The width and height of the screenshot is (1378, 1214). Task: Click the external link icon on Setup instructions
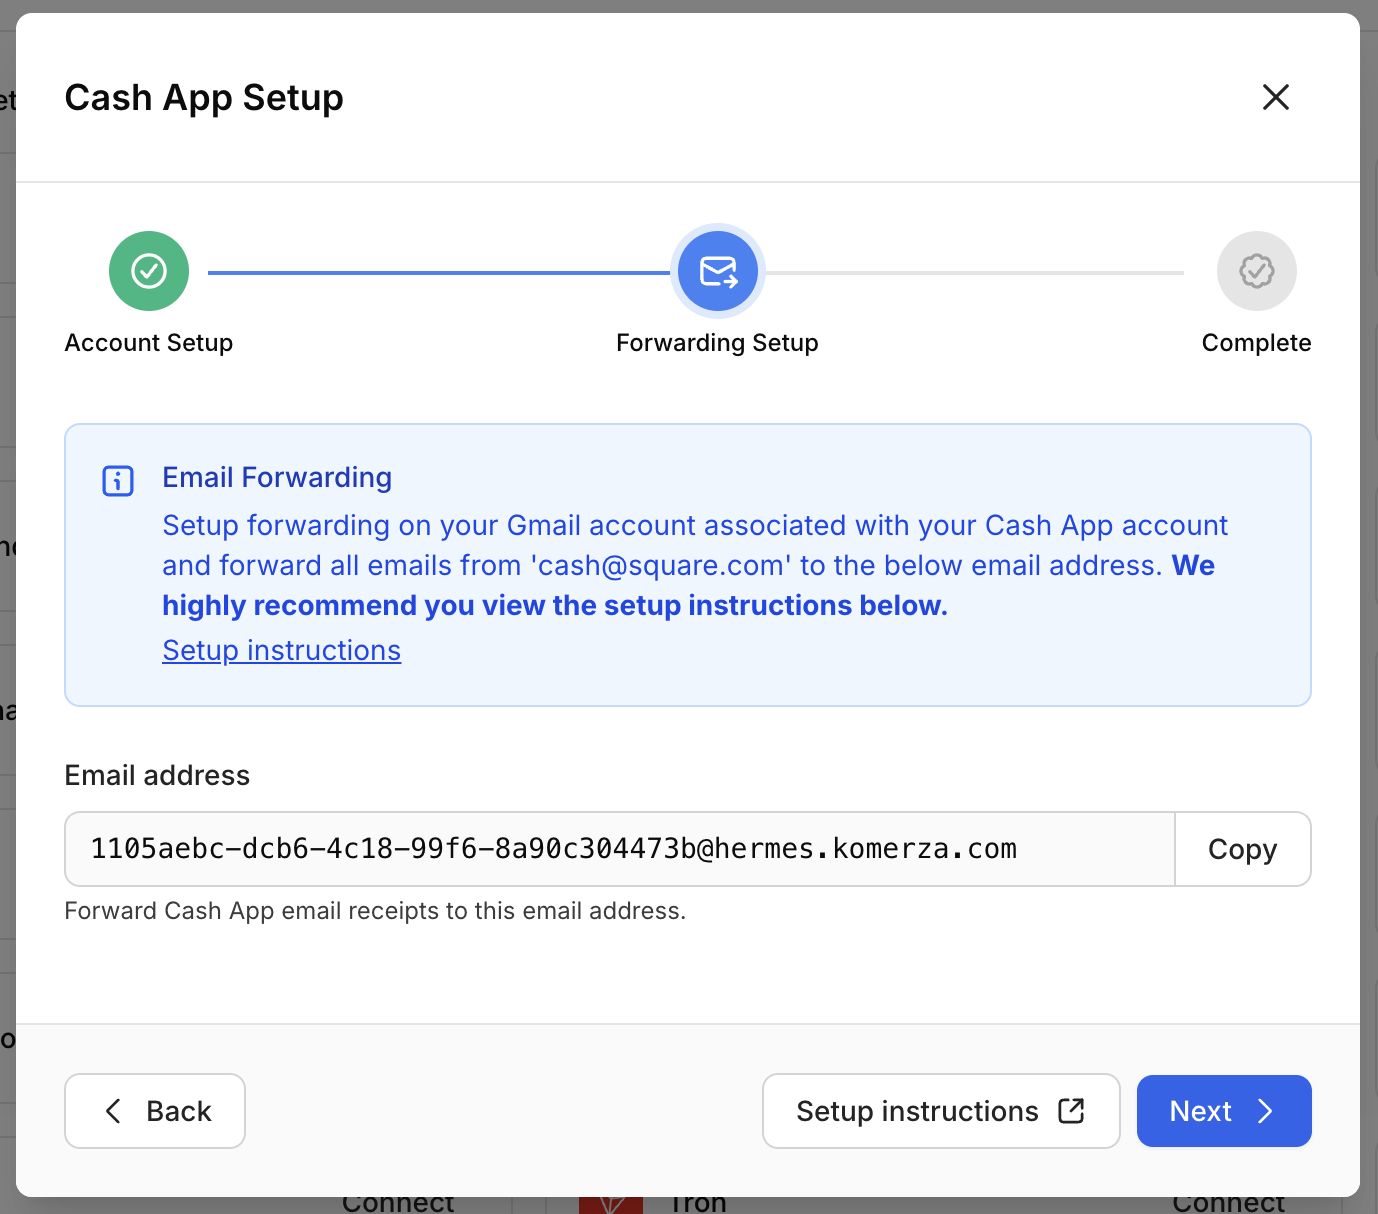click(1070, 1110)
